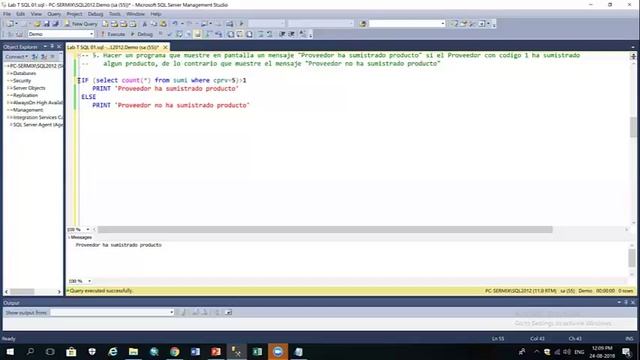Open File Explorer from the taskbar
Viewport: 640px width, 360px height.
(133, 351)
